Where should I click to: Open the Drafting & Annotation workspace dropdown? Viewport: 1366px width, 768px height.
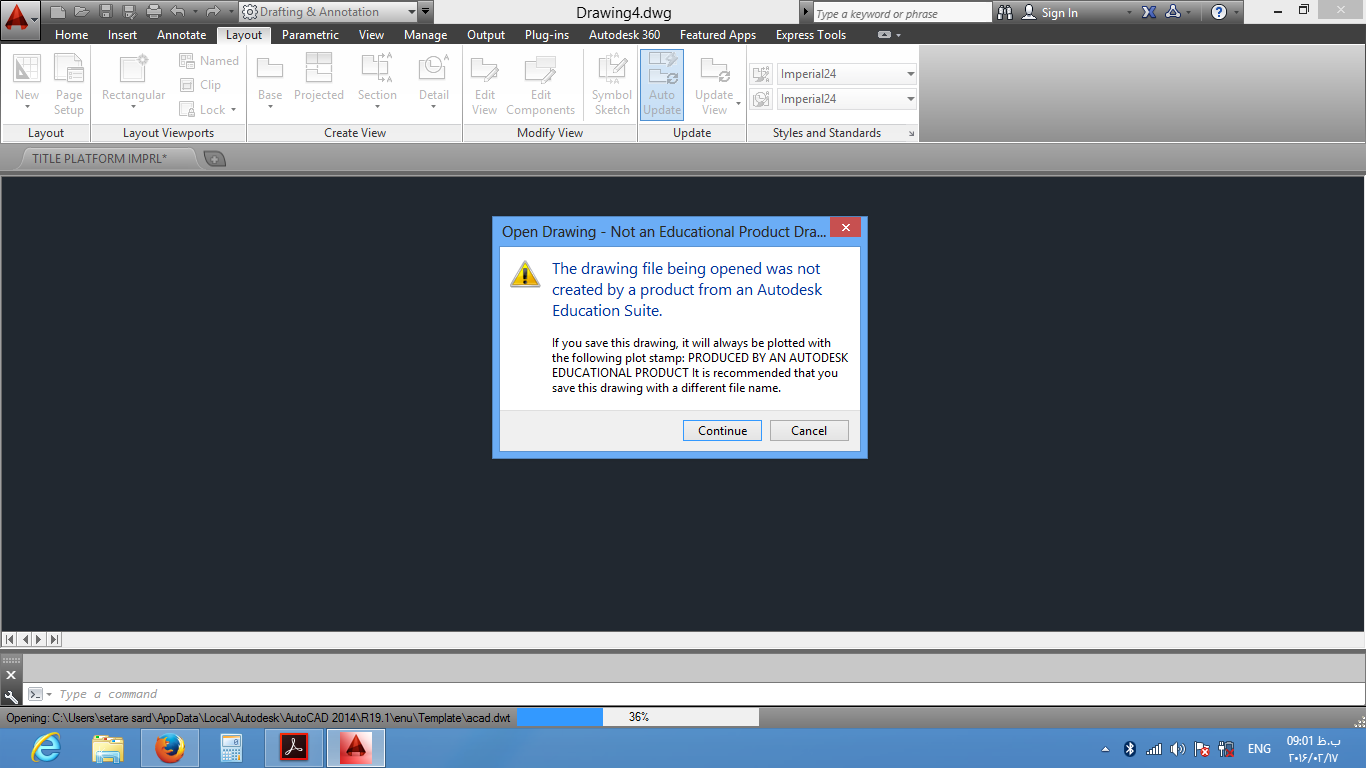[329, 12]
